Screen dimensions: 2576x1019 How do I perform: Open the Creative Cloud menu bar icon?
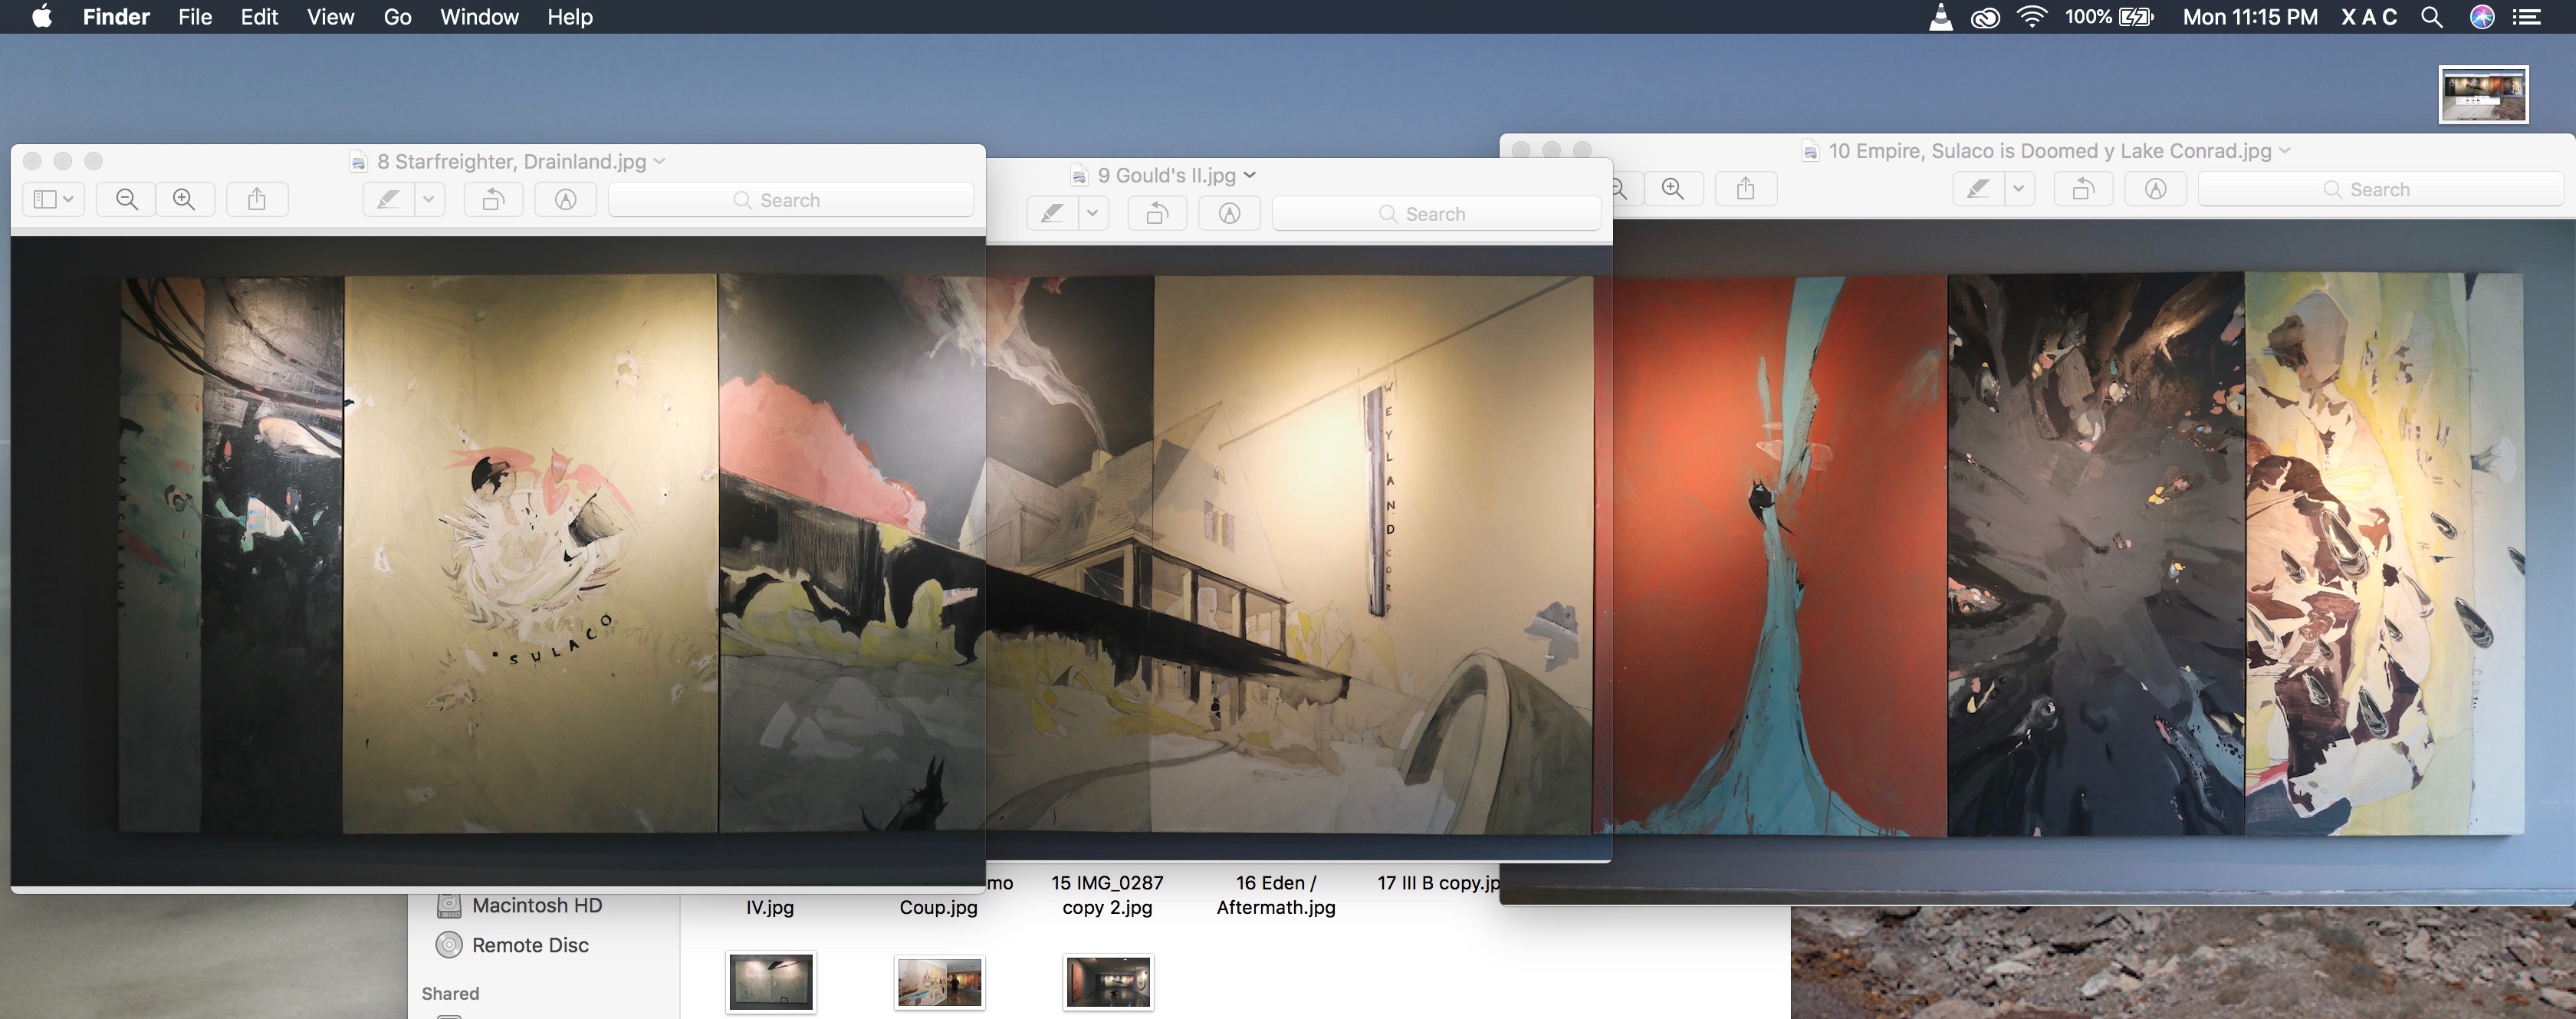tap(1985, 17)
